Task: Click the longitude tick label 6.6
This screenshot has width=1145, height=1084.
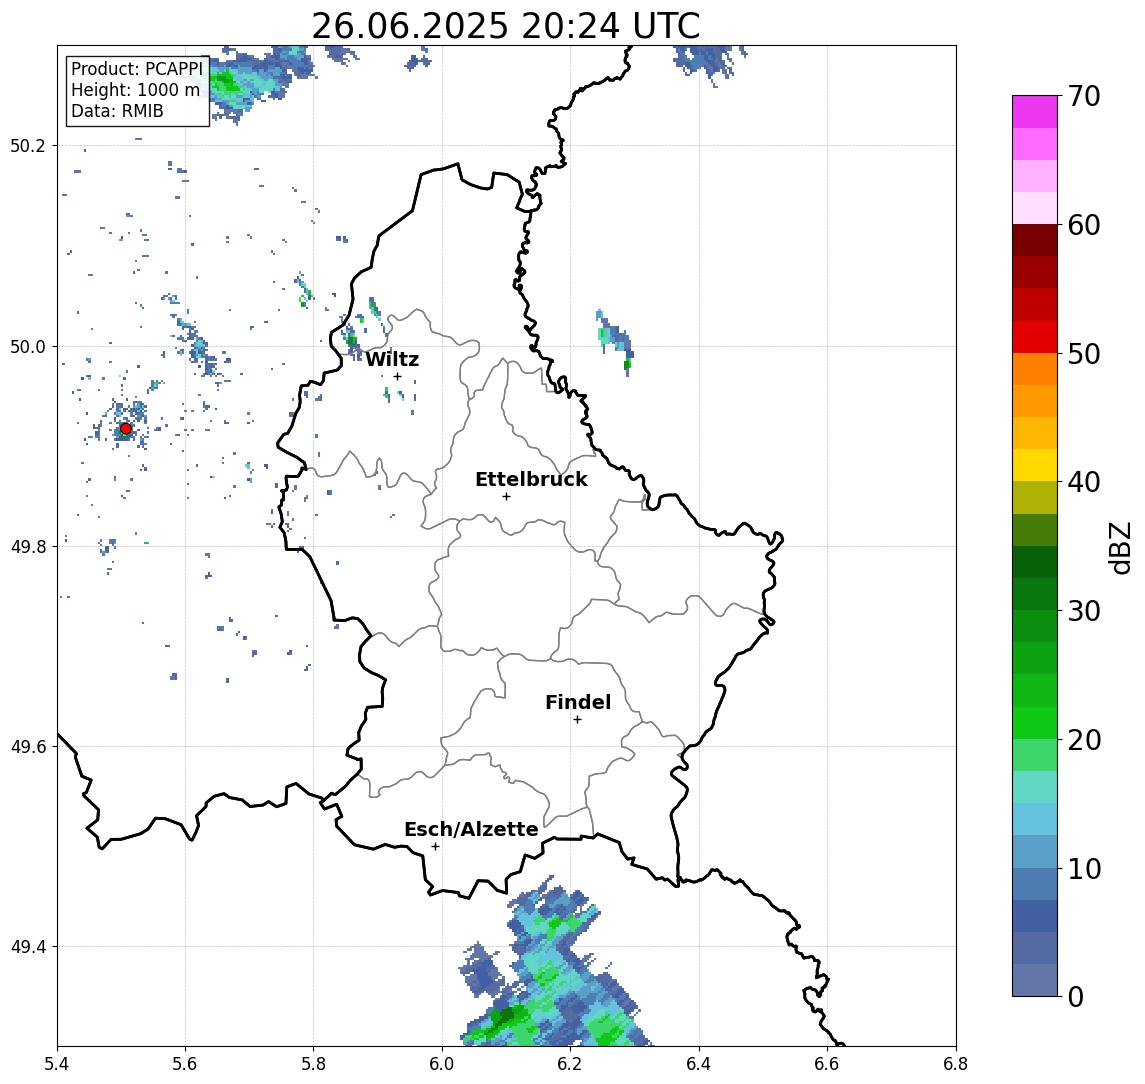Action: [x=827, y=1064]
